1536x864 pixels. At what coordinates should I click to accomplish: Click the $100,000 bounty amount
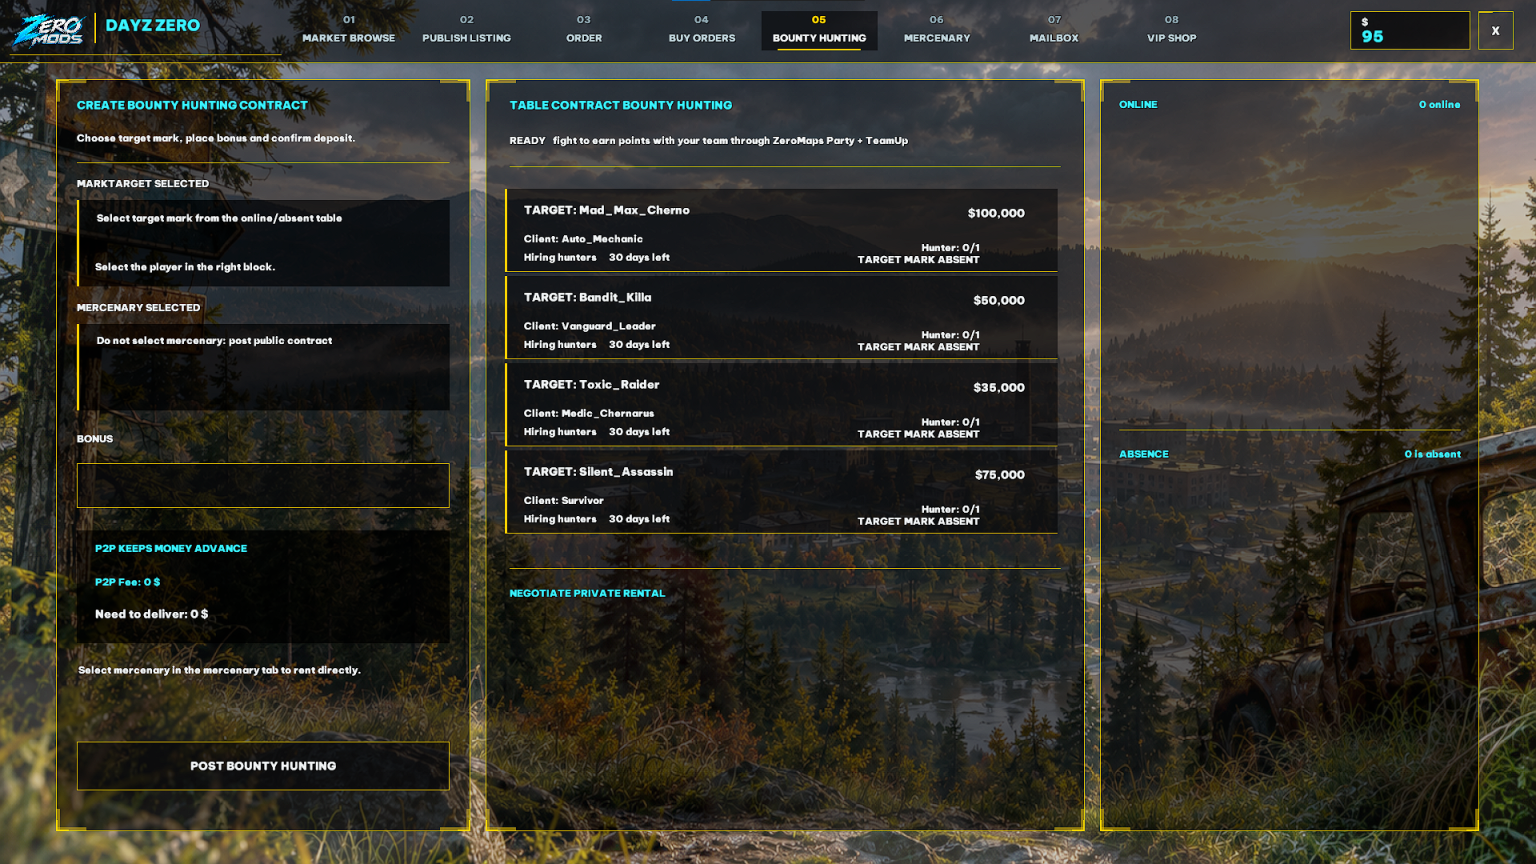coord(996,213)
